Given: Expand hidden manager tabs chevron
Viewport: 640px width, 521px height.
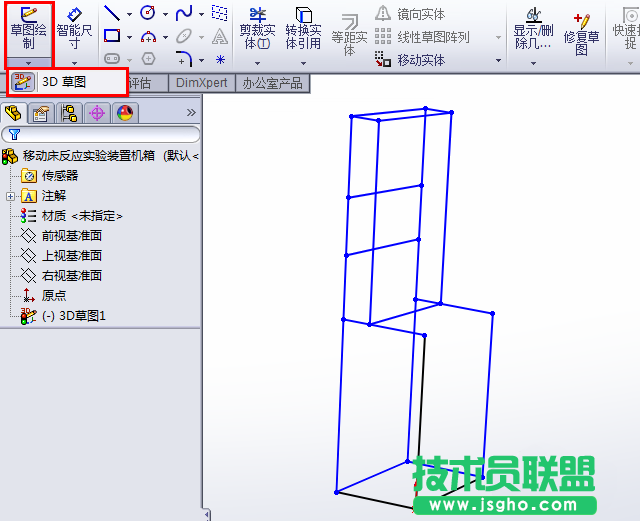Looking at the screenshot, I should pyautogui.click(x=191, y=112).
